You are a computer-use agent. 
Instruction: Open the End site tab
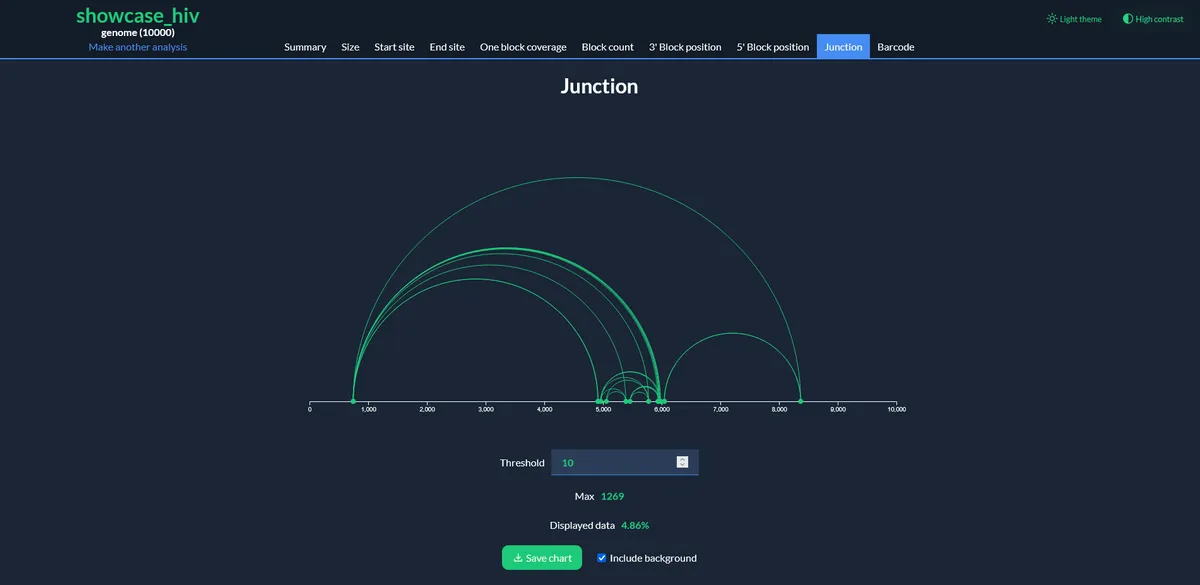point(447,47)
